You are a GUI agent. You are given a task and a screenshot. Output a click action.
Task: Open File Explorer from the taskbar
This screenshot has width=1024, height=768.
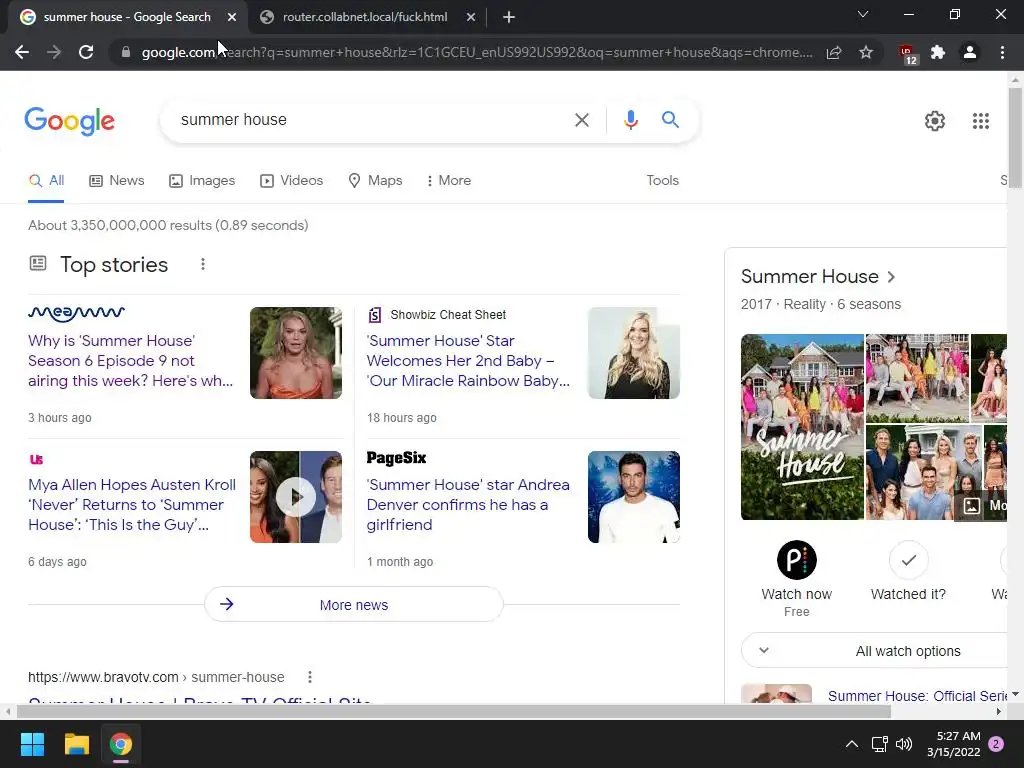76,744
